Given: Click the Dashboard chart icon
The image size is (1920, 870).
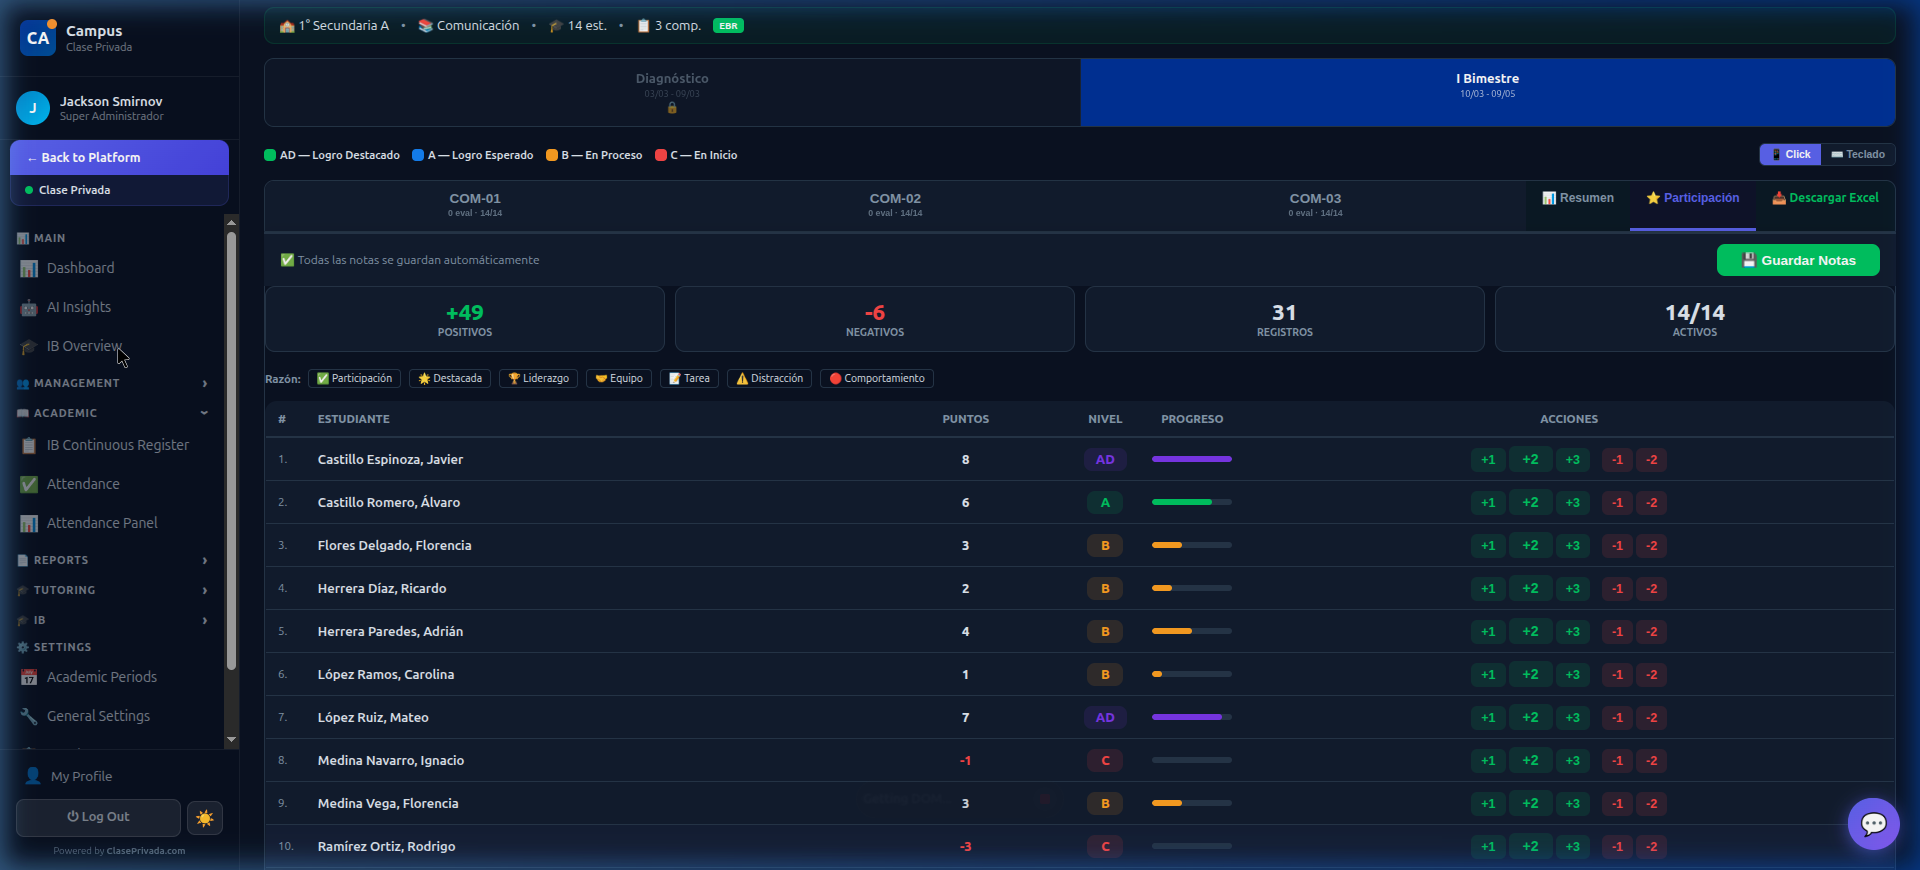Looking at the screenshot, I should pyautogui.click(x=29, y=268).
